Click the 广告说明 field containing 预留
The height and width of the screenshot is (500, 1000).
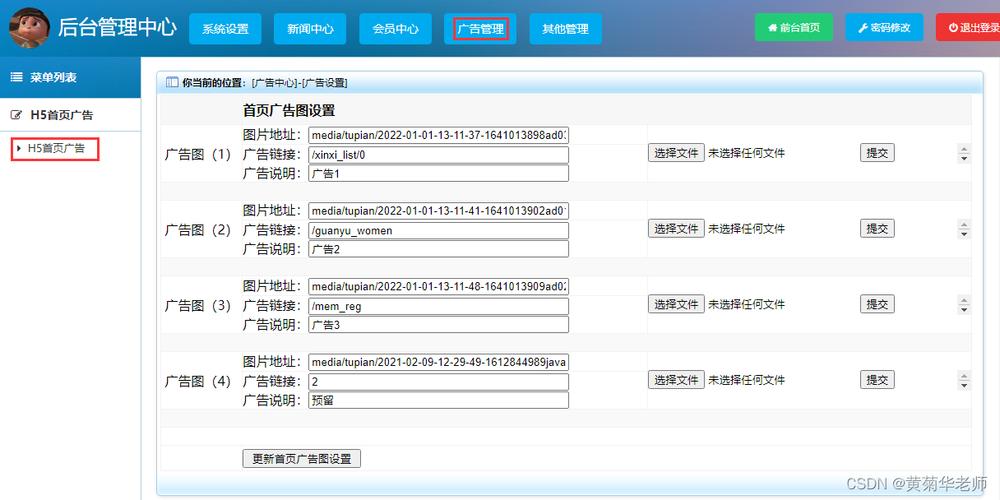pos(438,400)
